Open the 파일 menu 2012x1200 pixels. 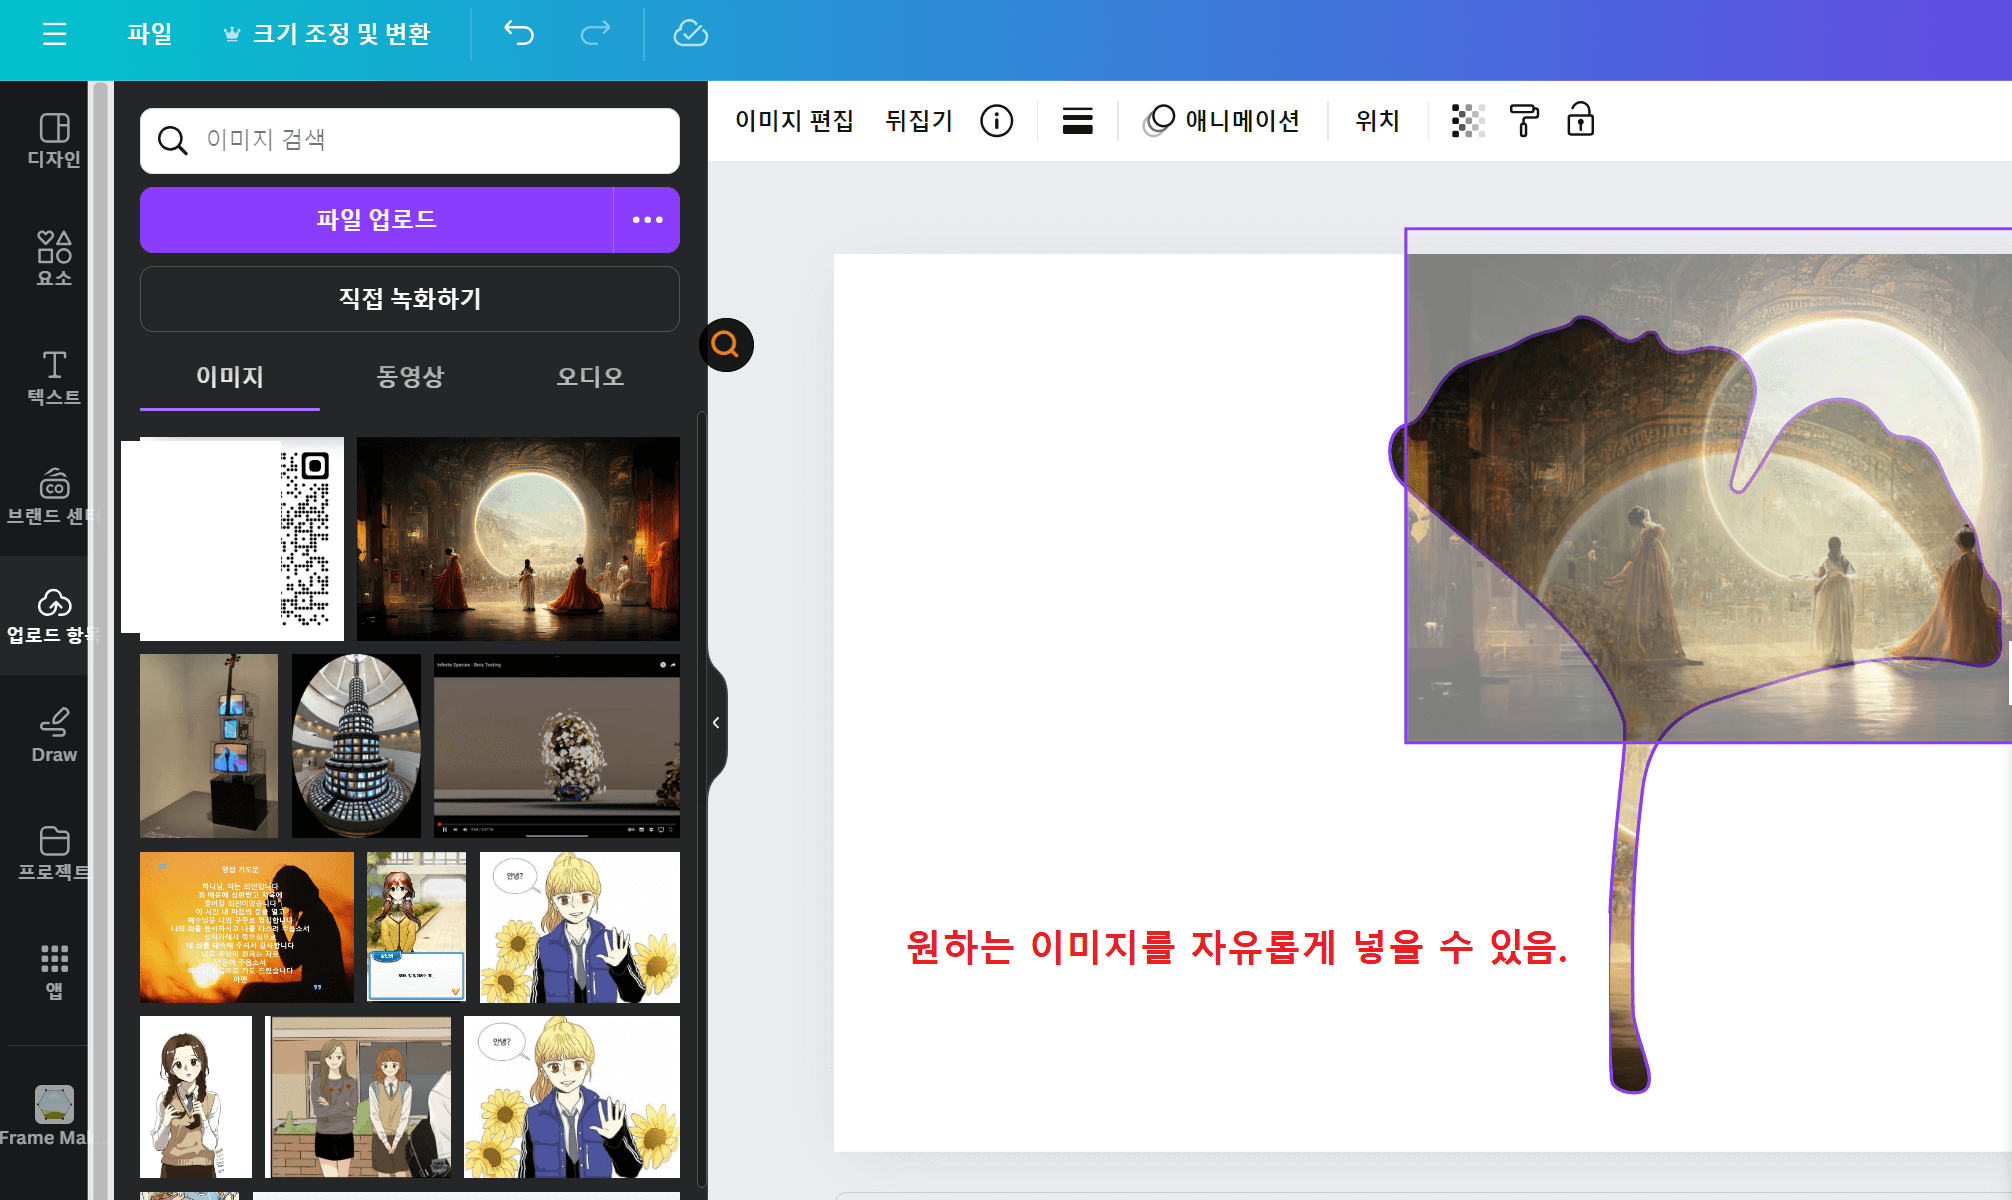pyautogui.click(x=149, y=33)
